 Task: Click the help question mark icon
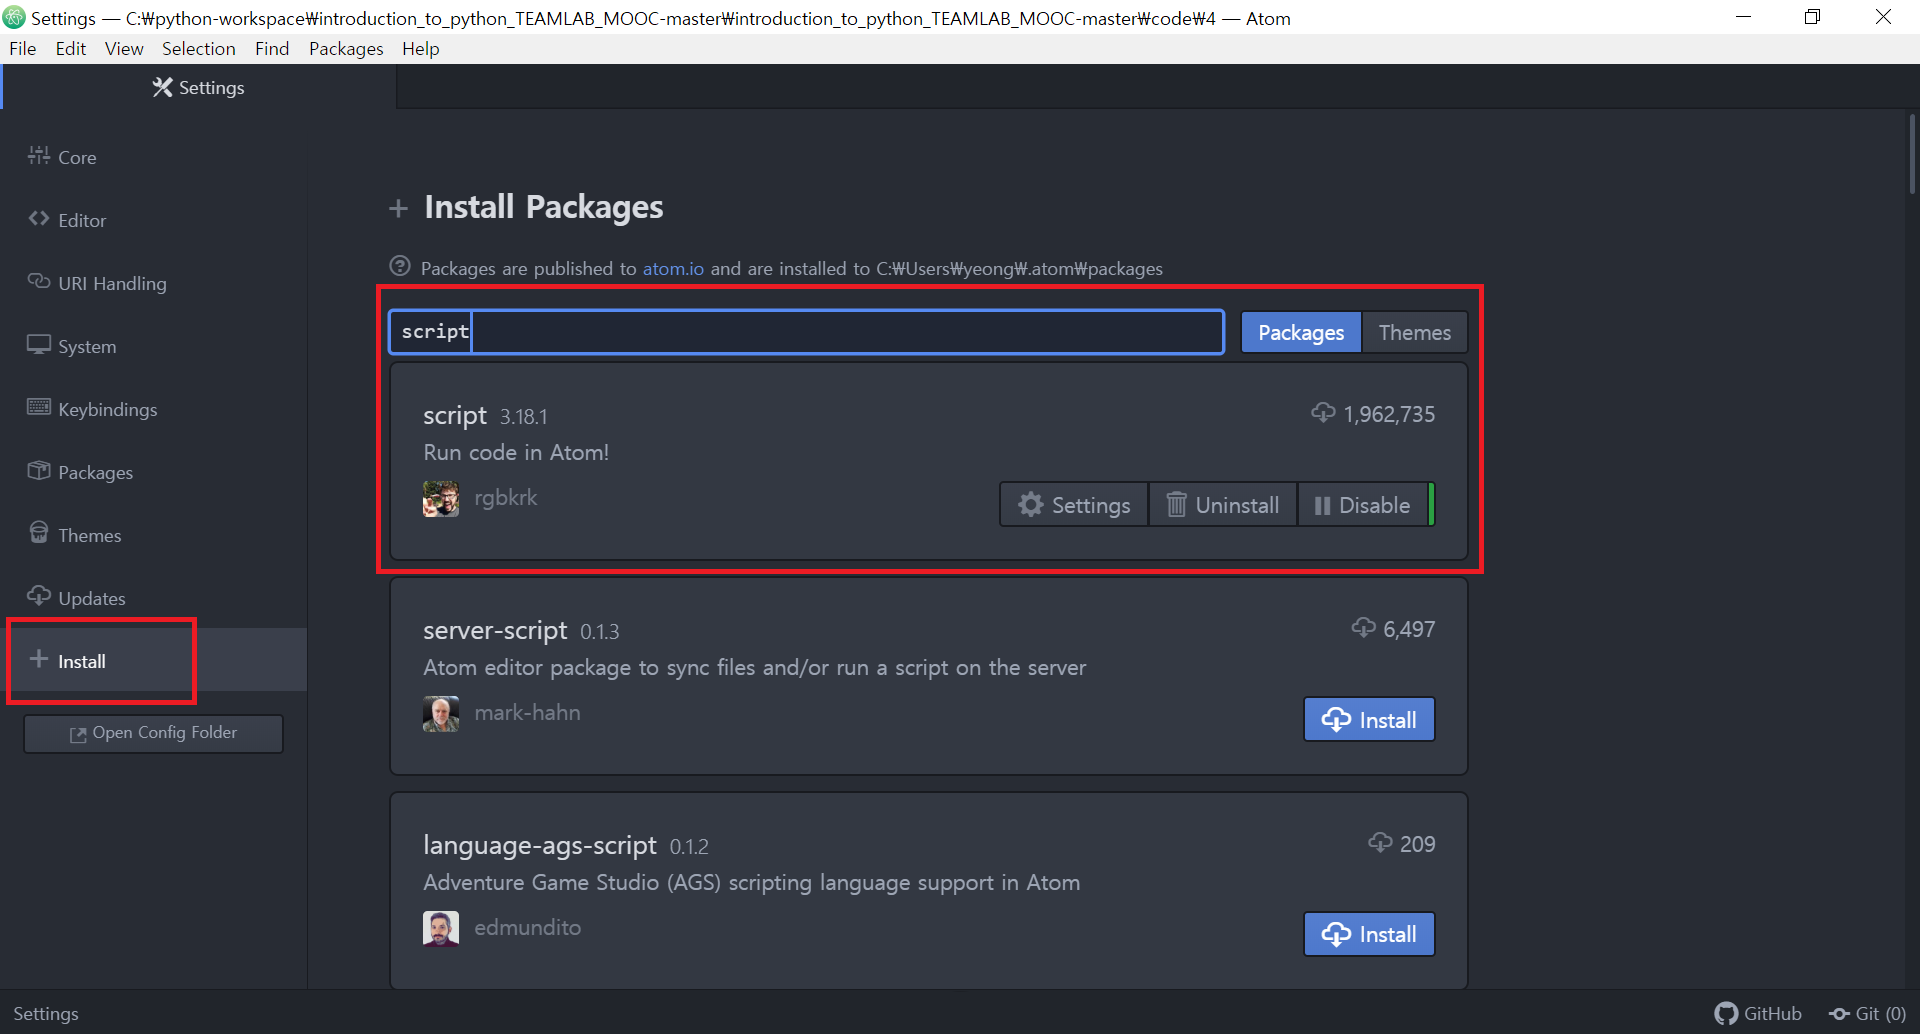(400, 266)
